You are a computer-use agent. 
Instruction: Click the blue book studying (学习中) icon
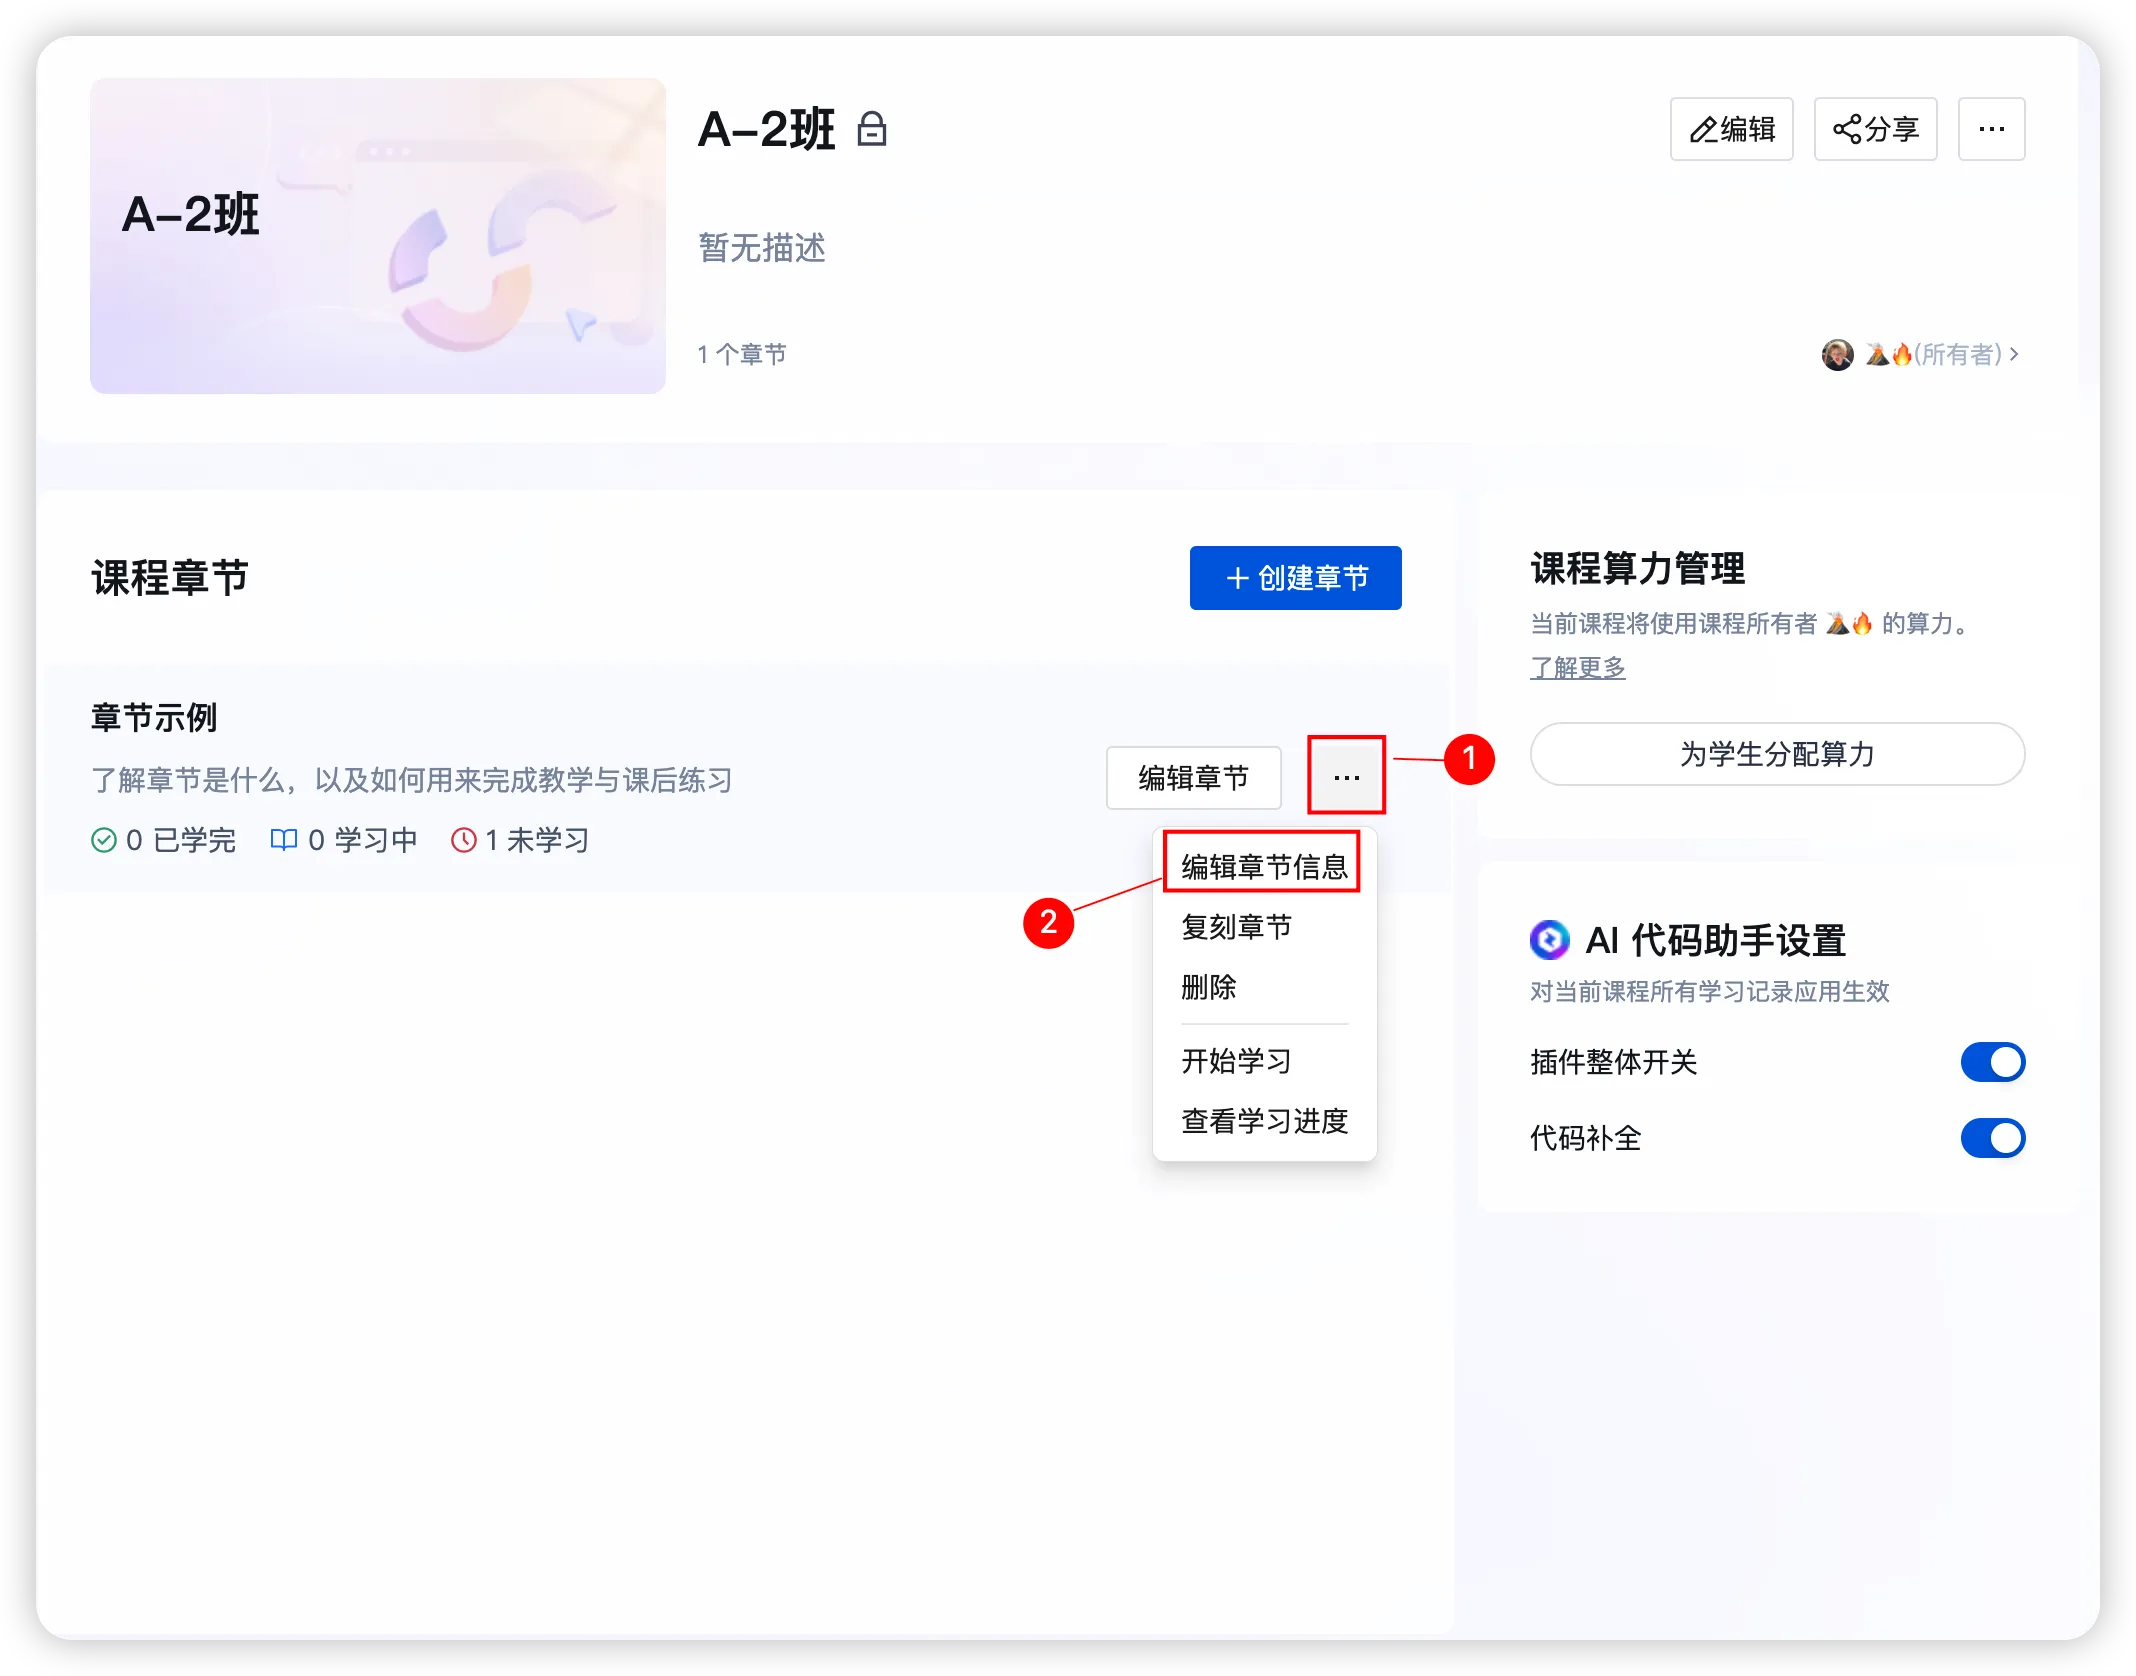pos(284,840)
